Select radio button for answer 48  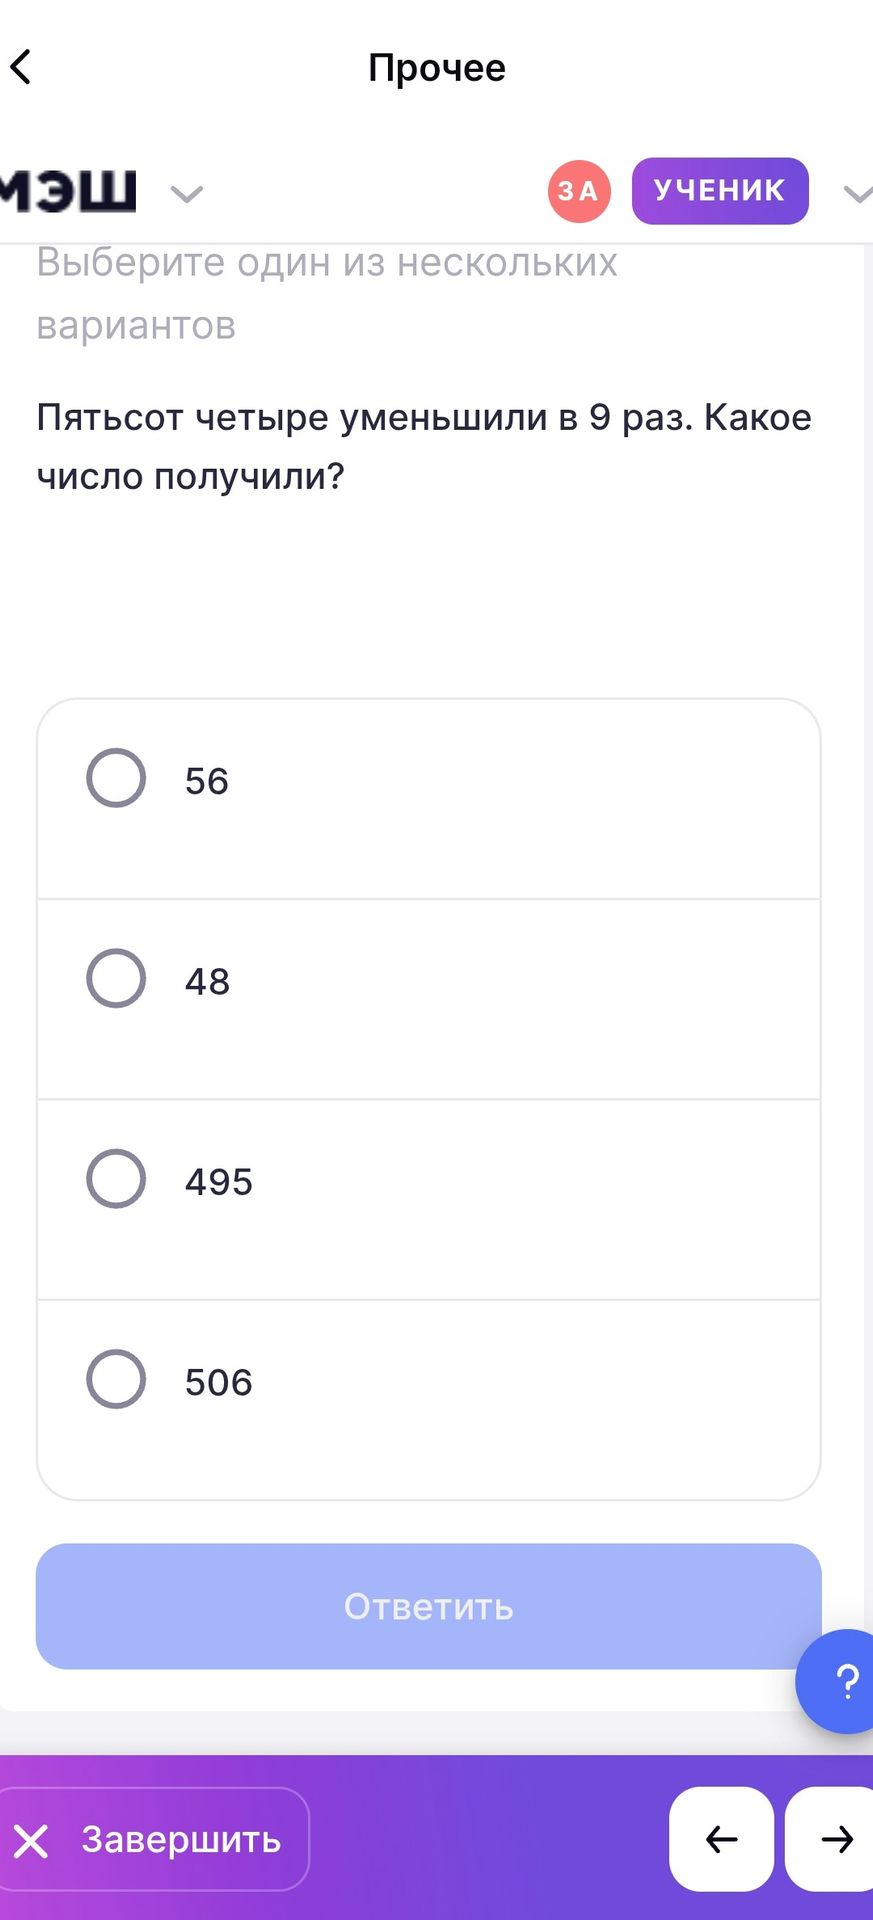click(116, 978)
